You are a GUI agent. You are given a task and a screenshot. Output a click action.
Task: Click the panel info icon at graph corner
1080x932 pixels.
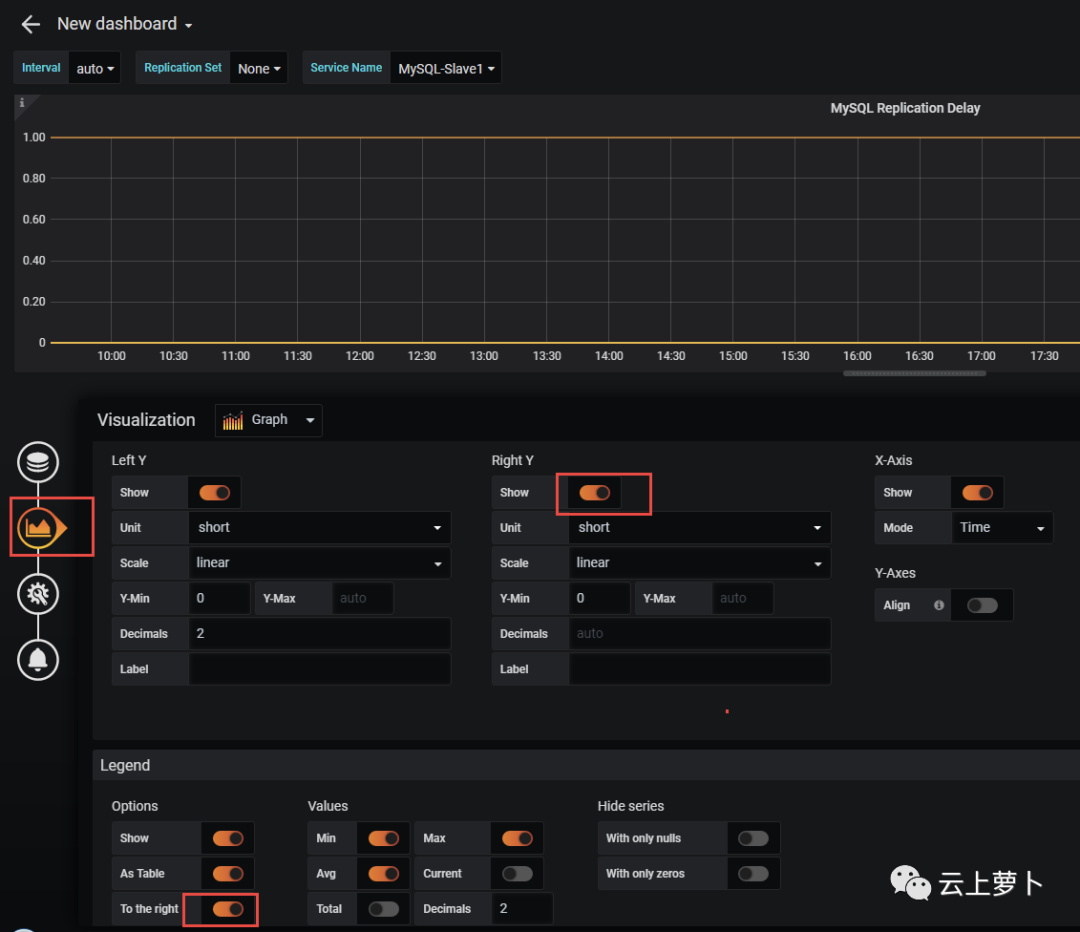click(22, 103)
